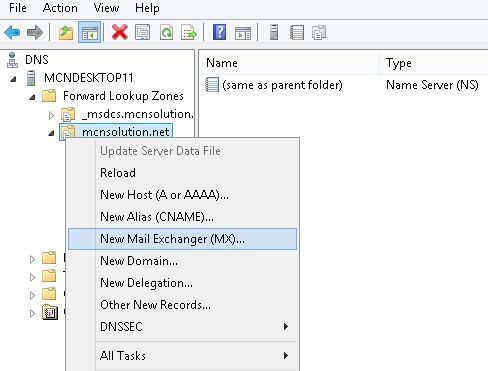The height and width of the screenshot is (371, 488).
Task: Click the DNS root network icon
Action: pos(12,60)
